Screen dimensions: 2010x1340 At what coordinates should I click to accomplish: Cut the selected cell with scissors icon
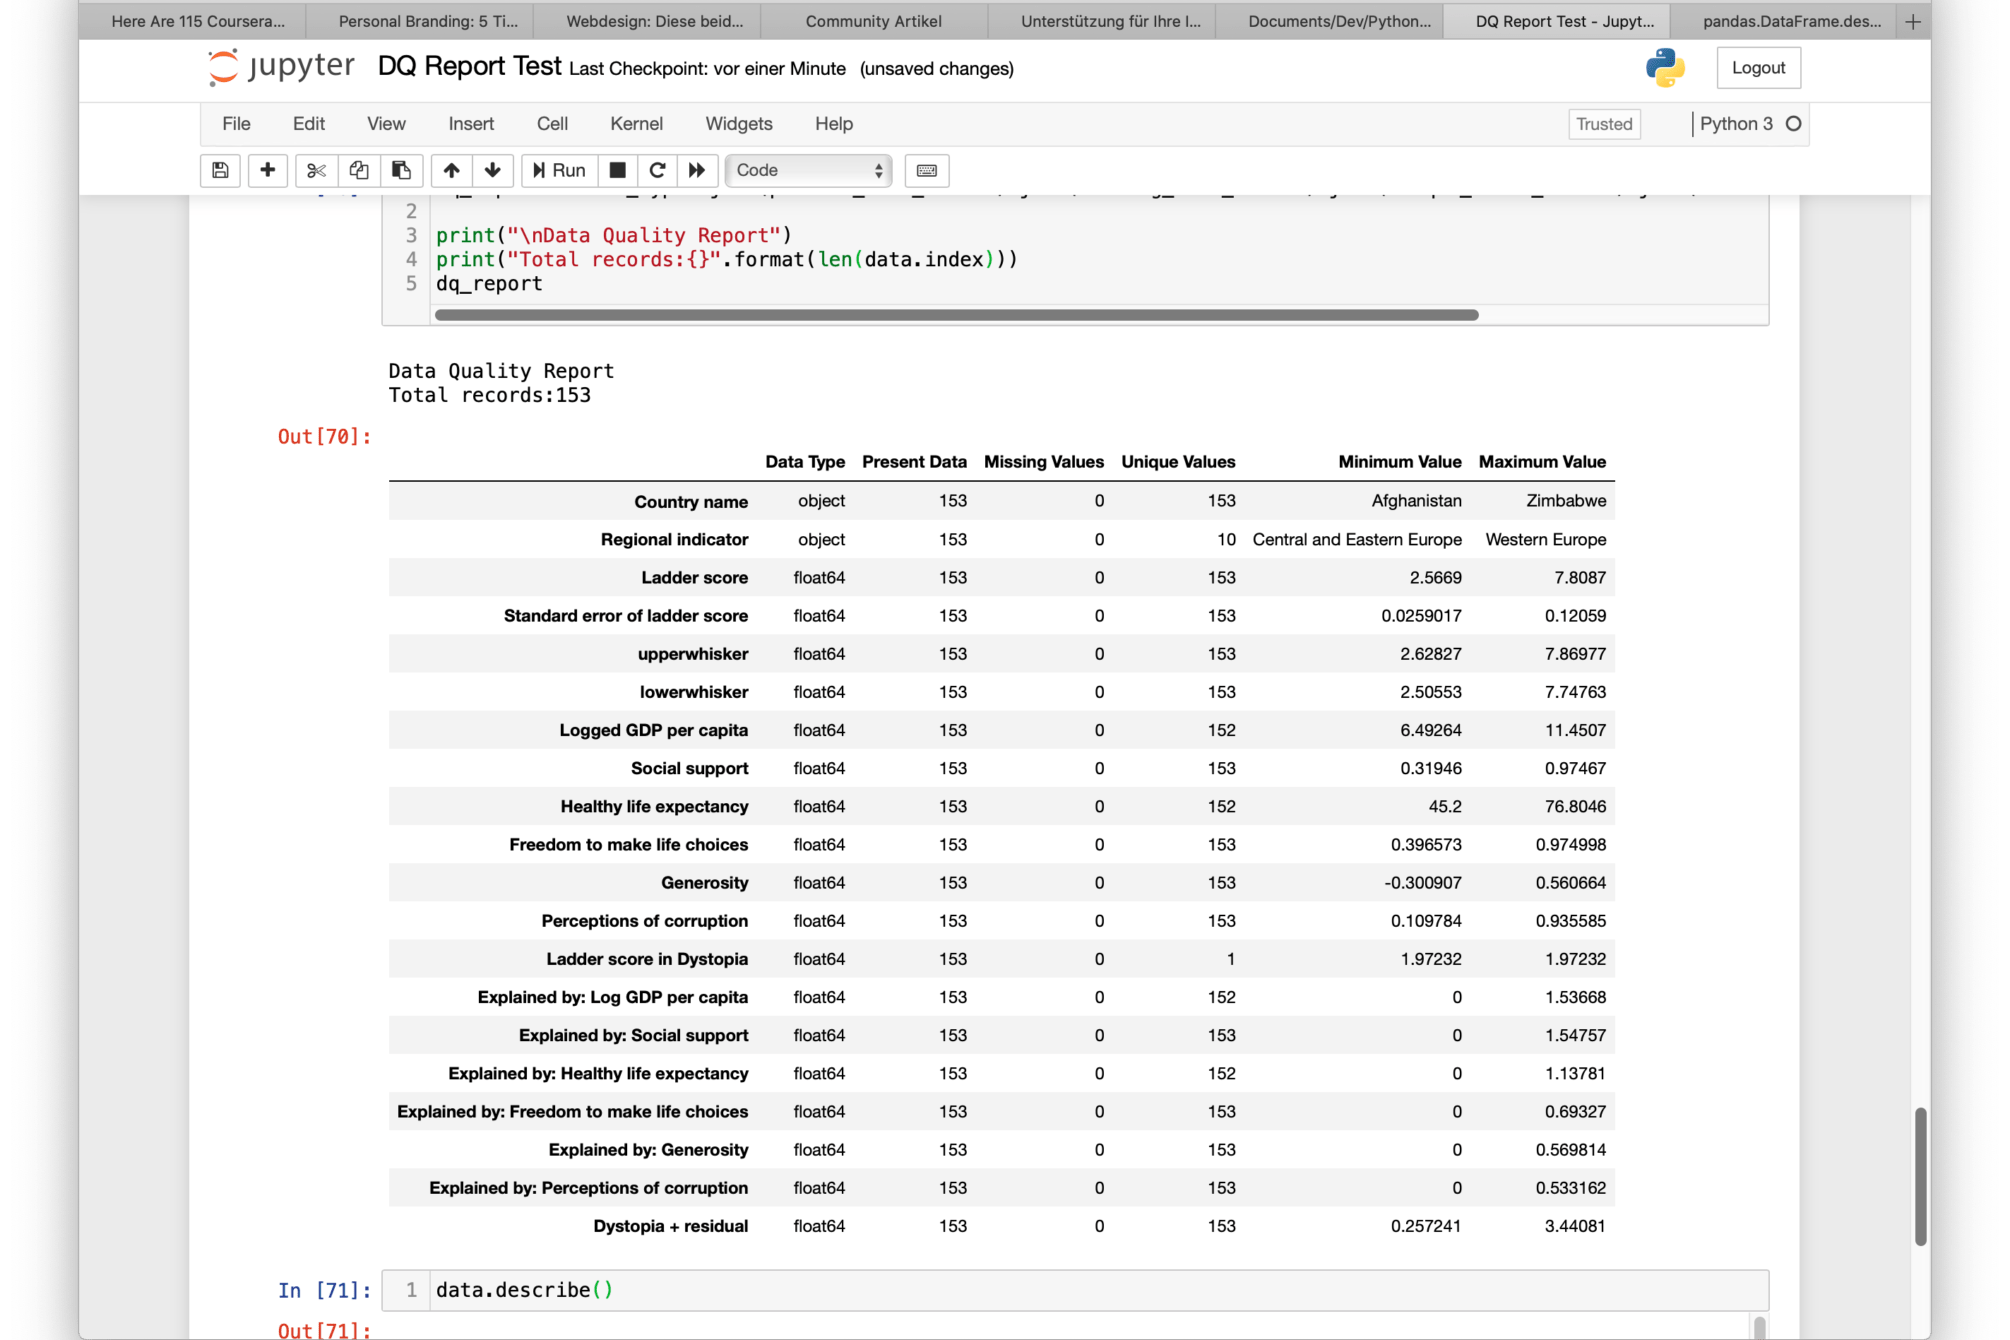[x=315, y=170]
